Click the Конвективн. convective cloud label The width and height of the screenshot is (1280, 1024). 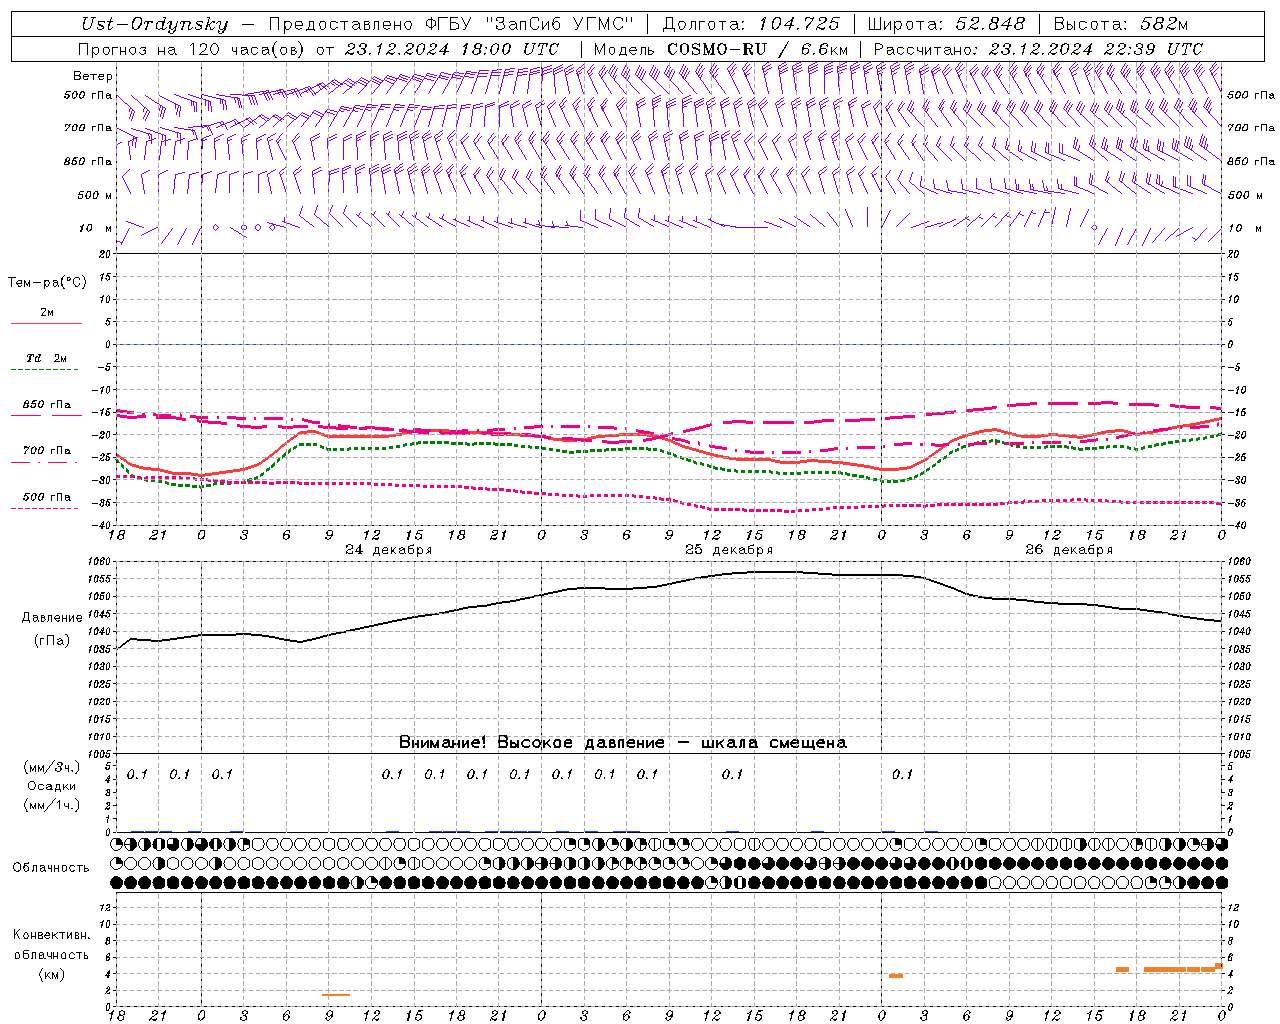pyautogui.click(x=51, y=935)
